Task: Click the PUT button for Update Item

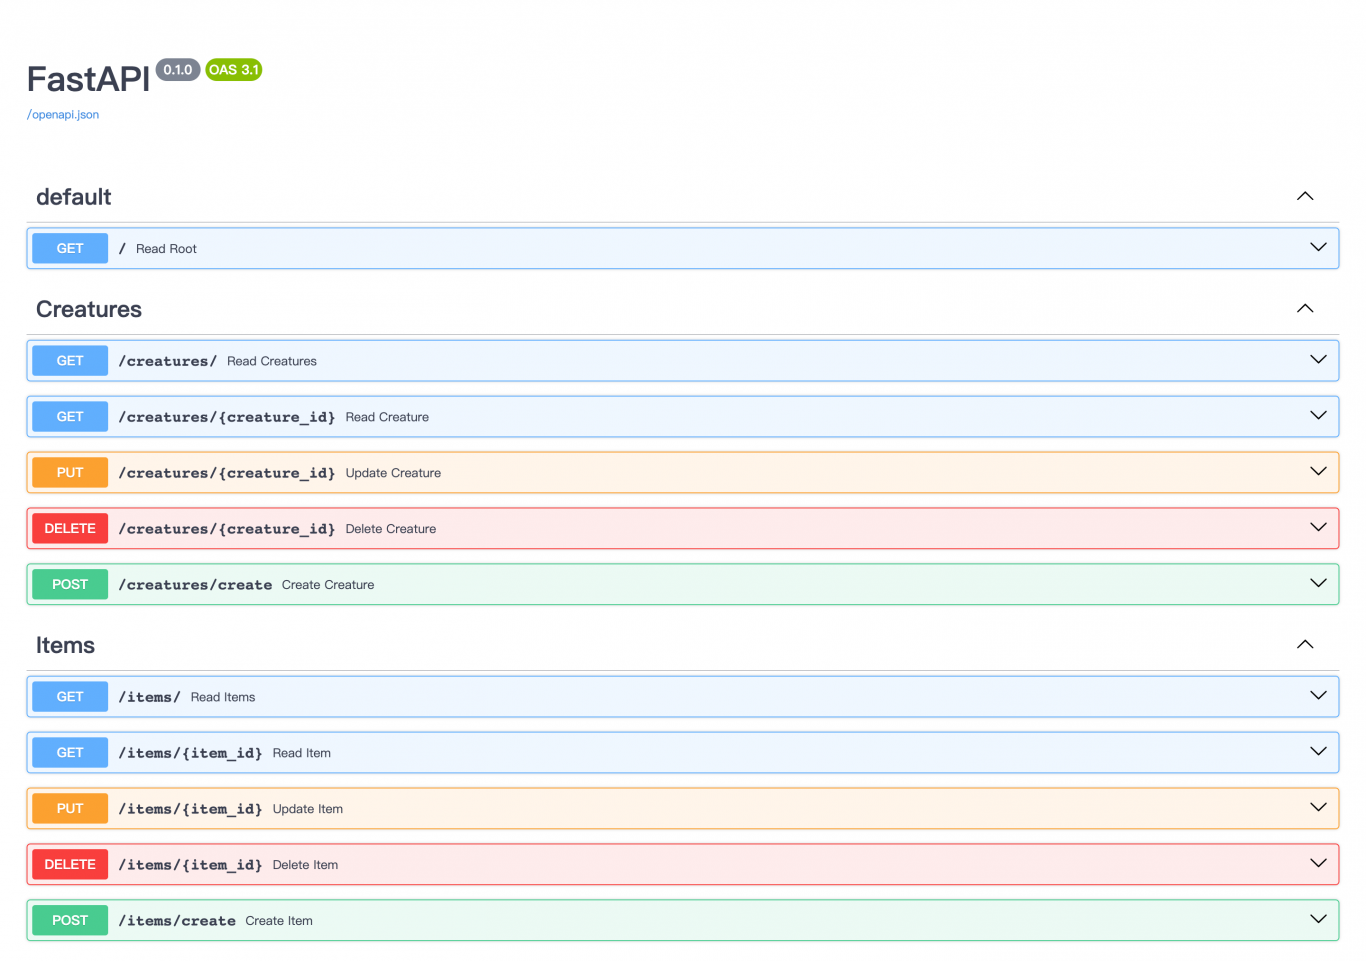Action: coord(70,808)
